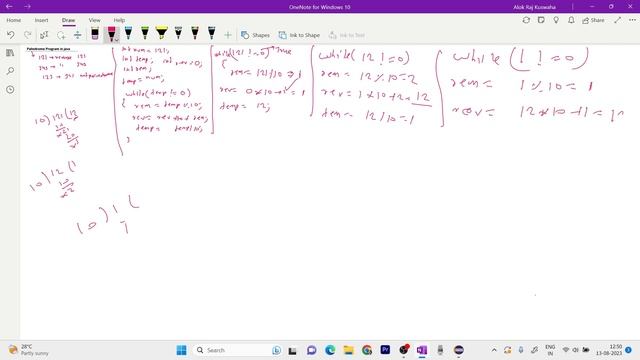The width and height of the screenshot is (640, 360).
Task: Pick the Eraser tool
Action: click(x=95, y=33)
